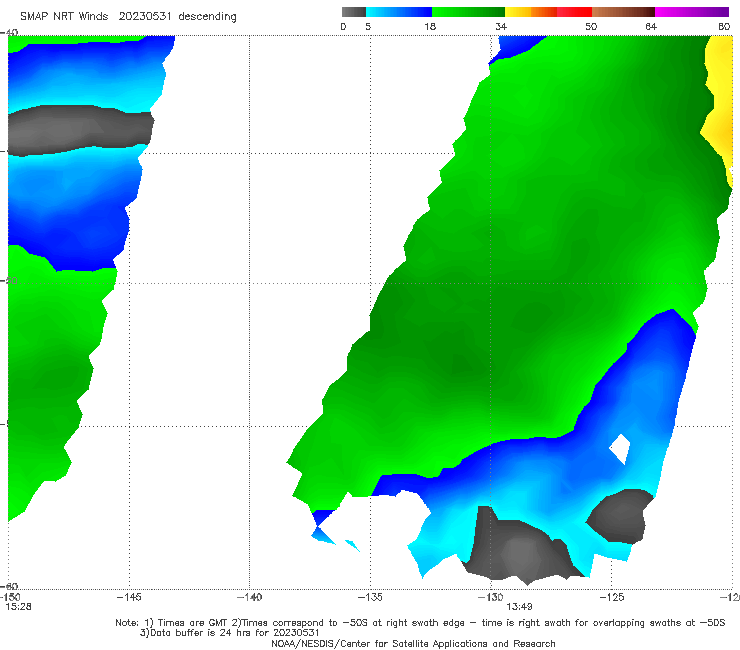Click the brown 50-64 segment of color bar
This screenshot has width=740, height=650.
tap(623, 12)
